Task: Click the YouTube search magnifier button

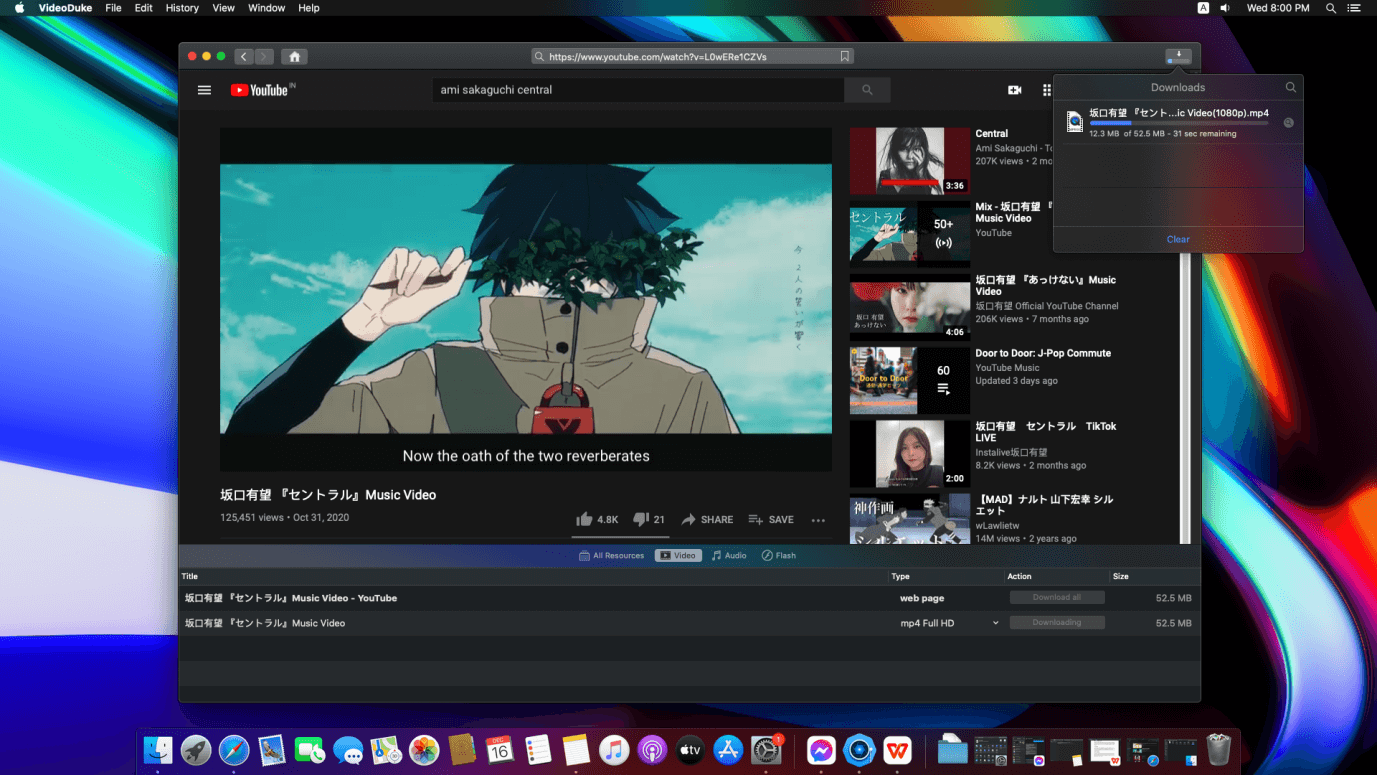Action: click(x=867, y=90)
